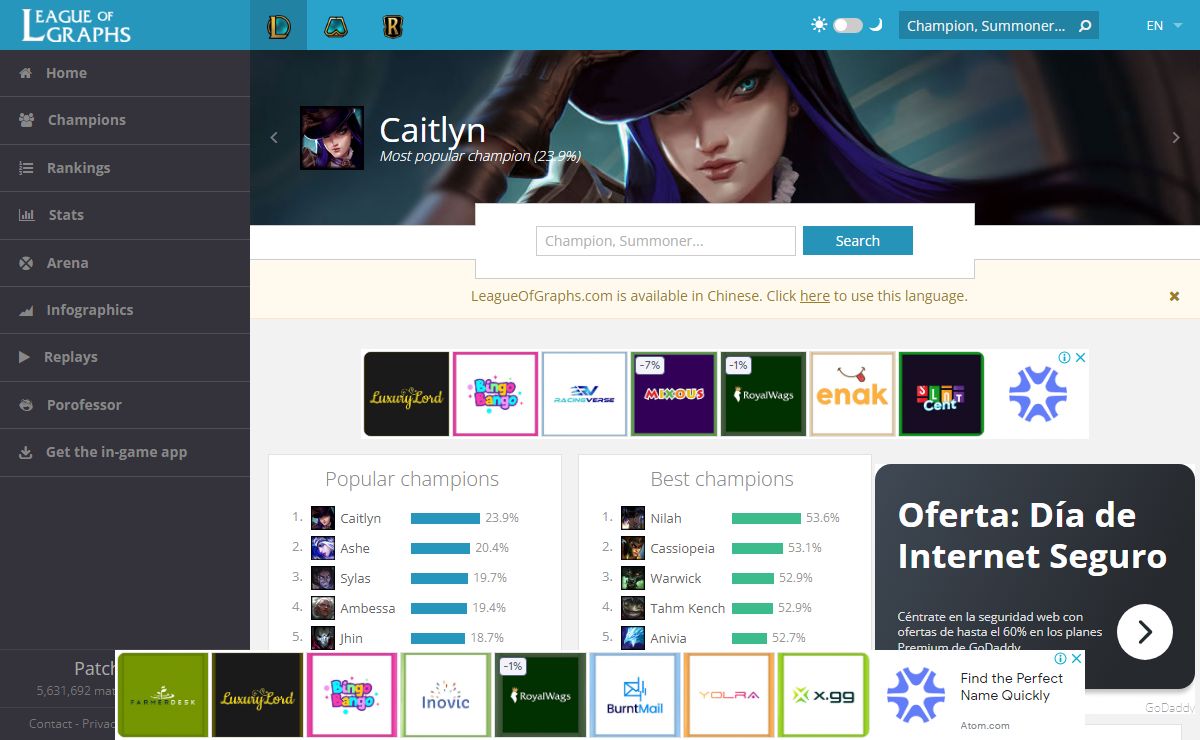The image size is (1200, 740).
Task: Click the Popular champions heading
Action: (412, 479)
